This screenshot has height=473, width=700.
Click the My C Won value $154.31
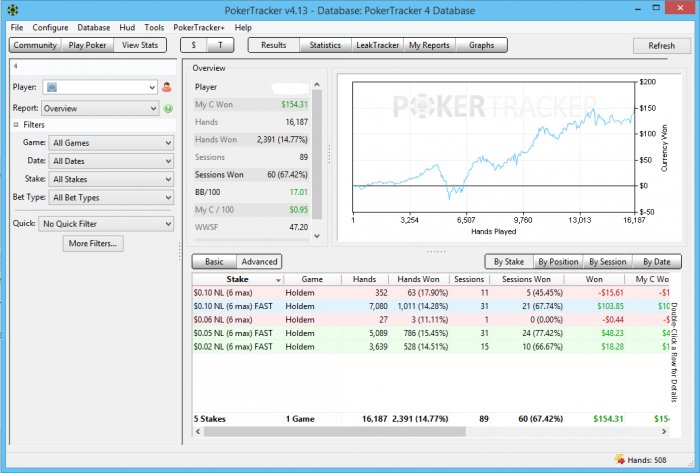(295, 104)
